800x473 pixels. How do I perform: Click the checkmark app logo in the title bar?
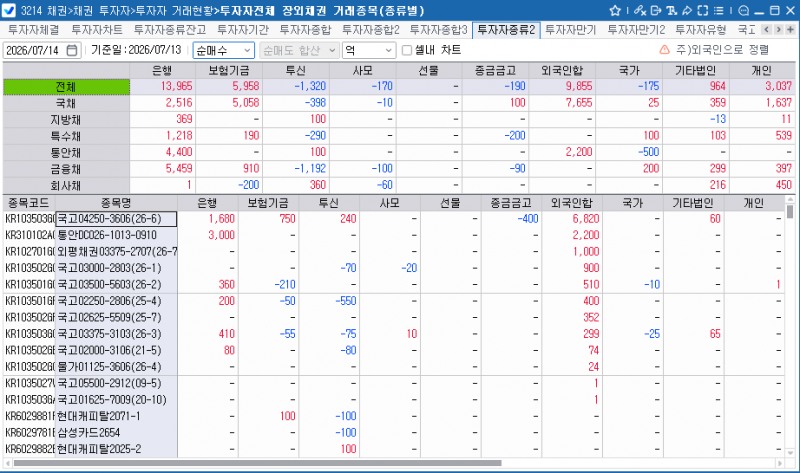(x=9, y=10)
